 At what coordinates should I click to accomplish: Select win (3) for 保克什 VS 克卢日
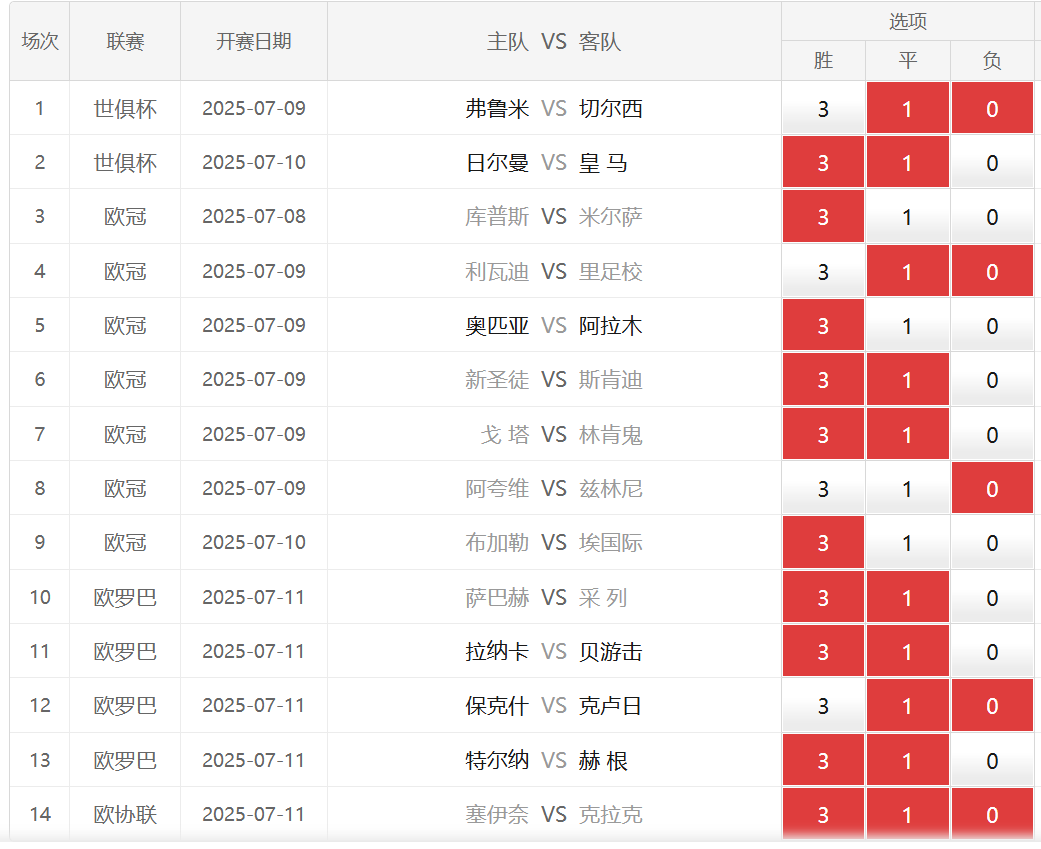pyautogui.click(x=823, y=706)
